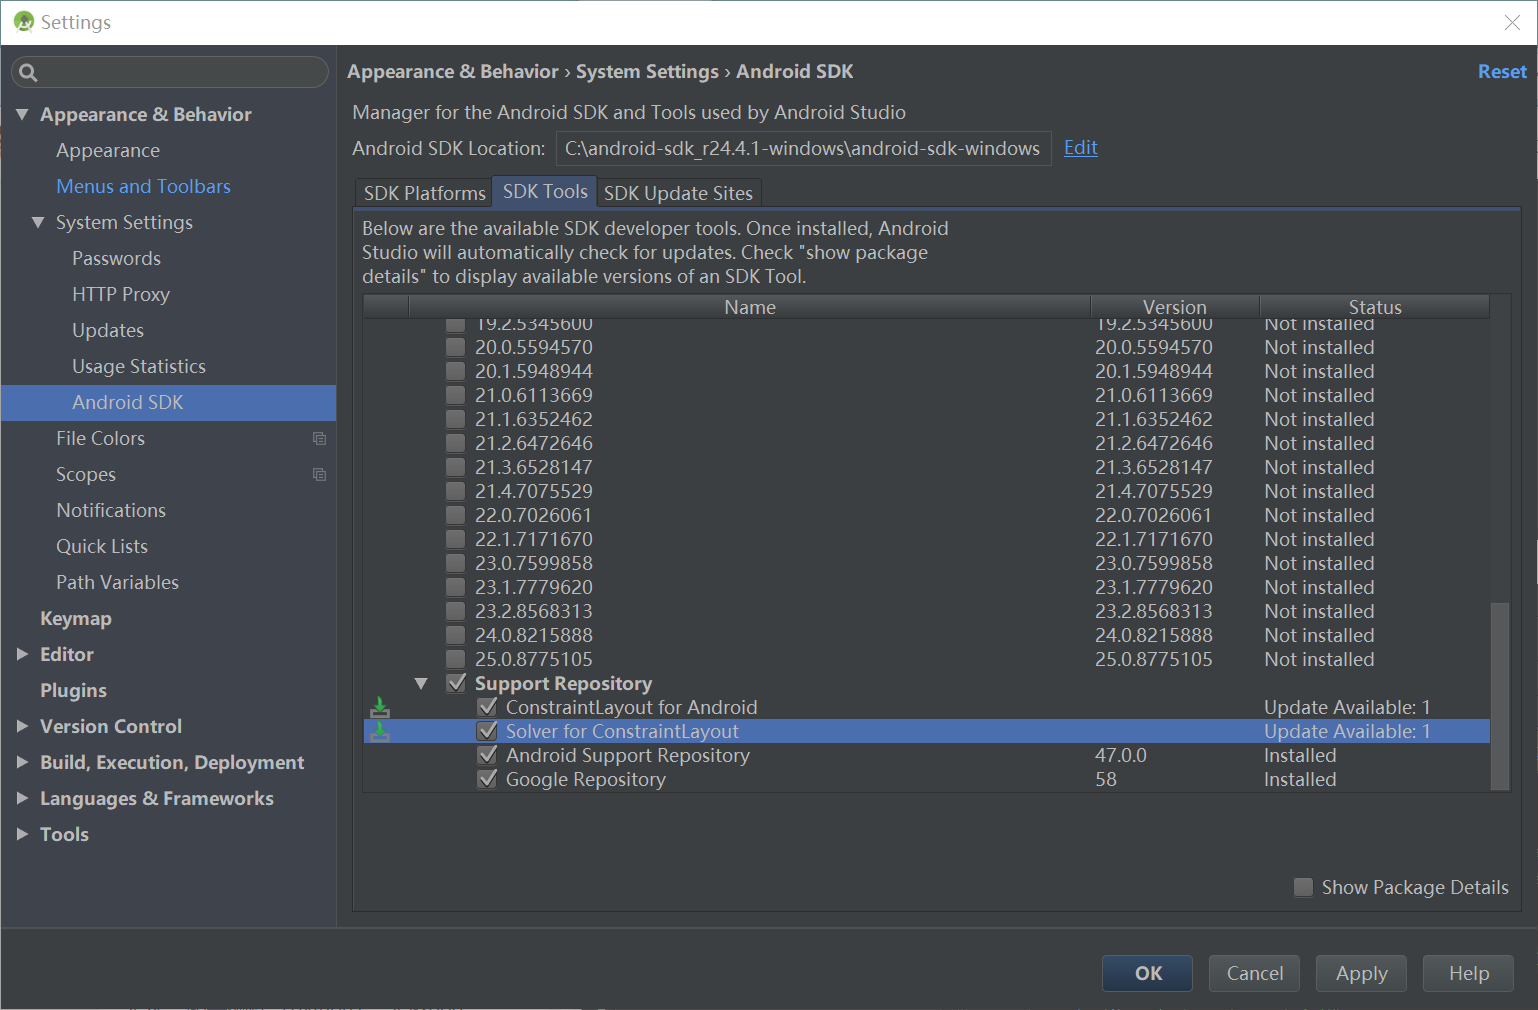The width and height of the screenshot is (1538, 1010).
Task: Uncheck Android Support Repository checkbox
Action: [488, 755]
